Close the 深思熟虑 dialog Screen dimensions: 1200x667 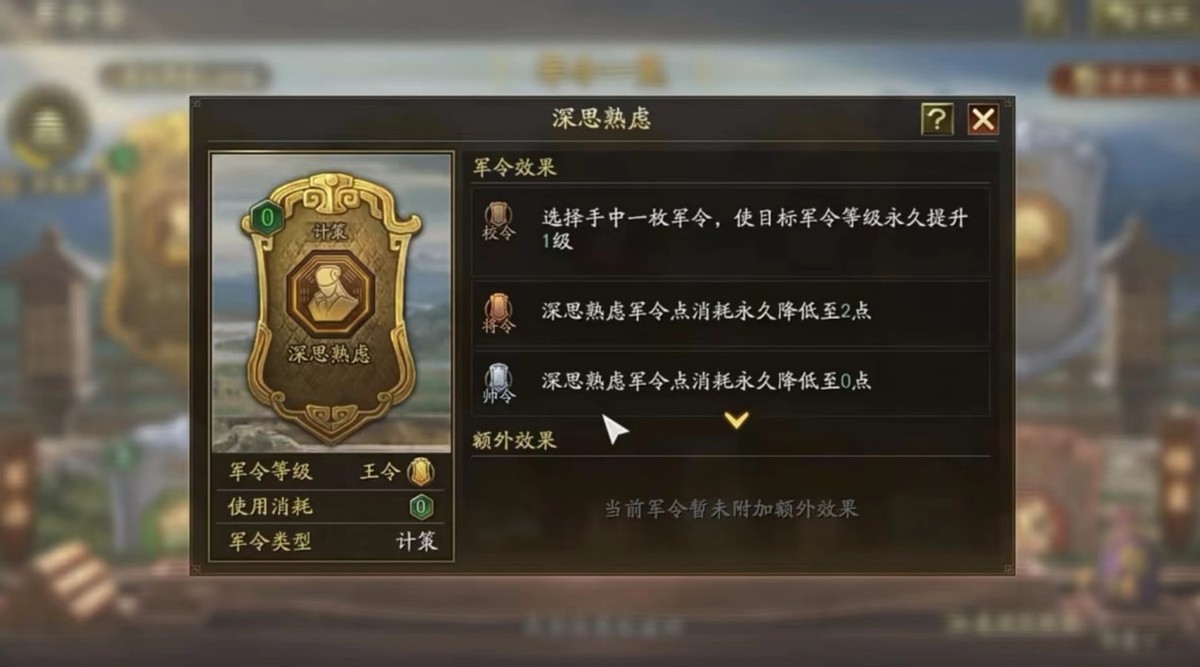point(983,120)
